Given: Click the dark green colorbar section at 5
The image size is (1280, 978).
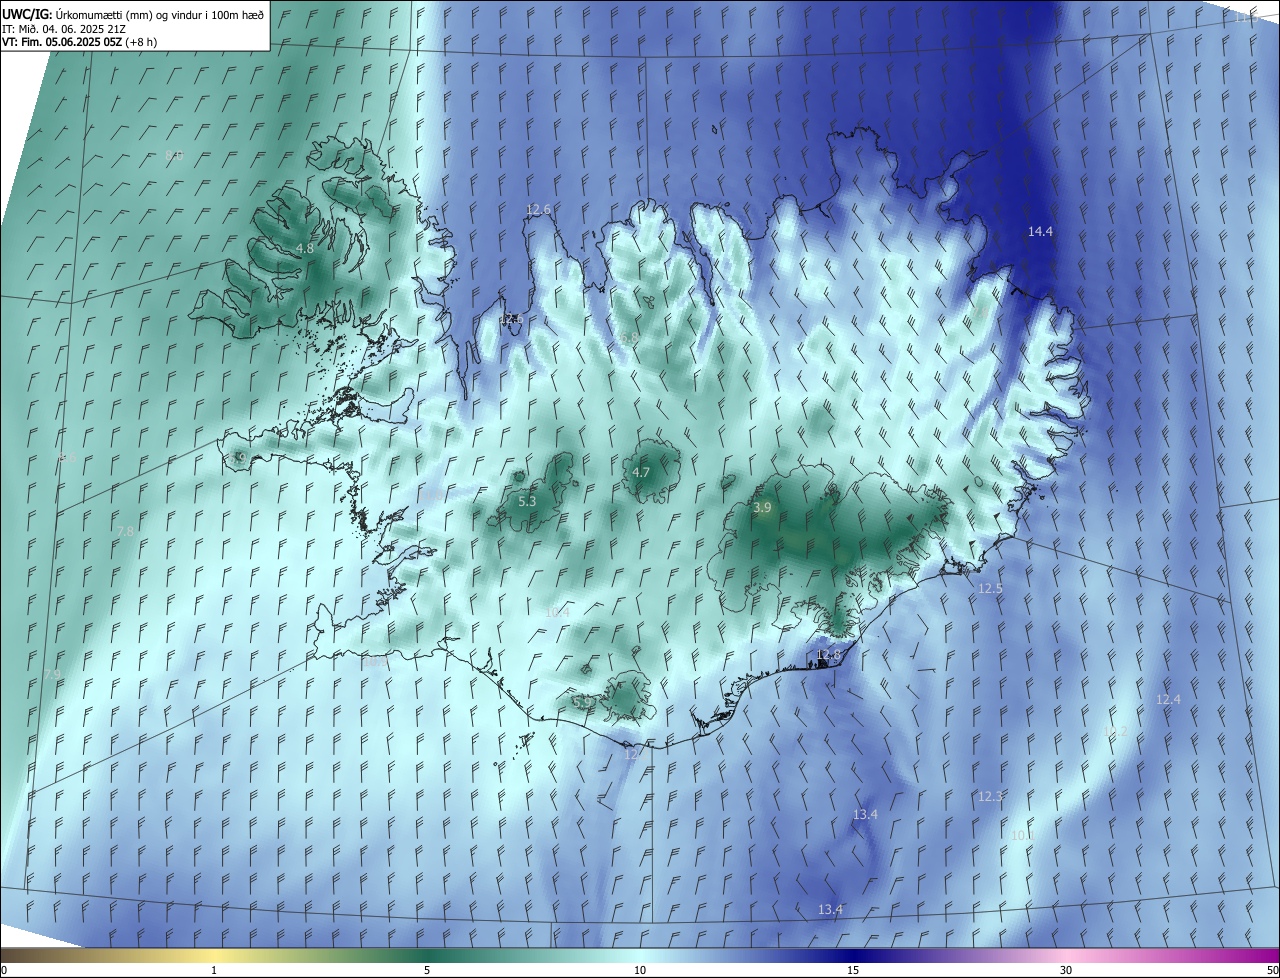Looking at the screenshot, I should point(427,956).
